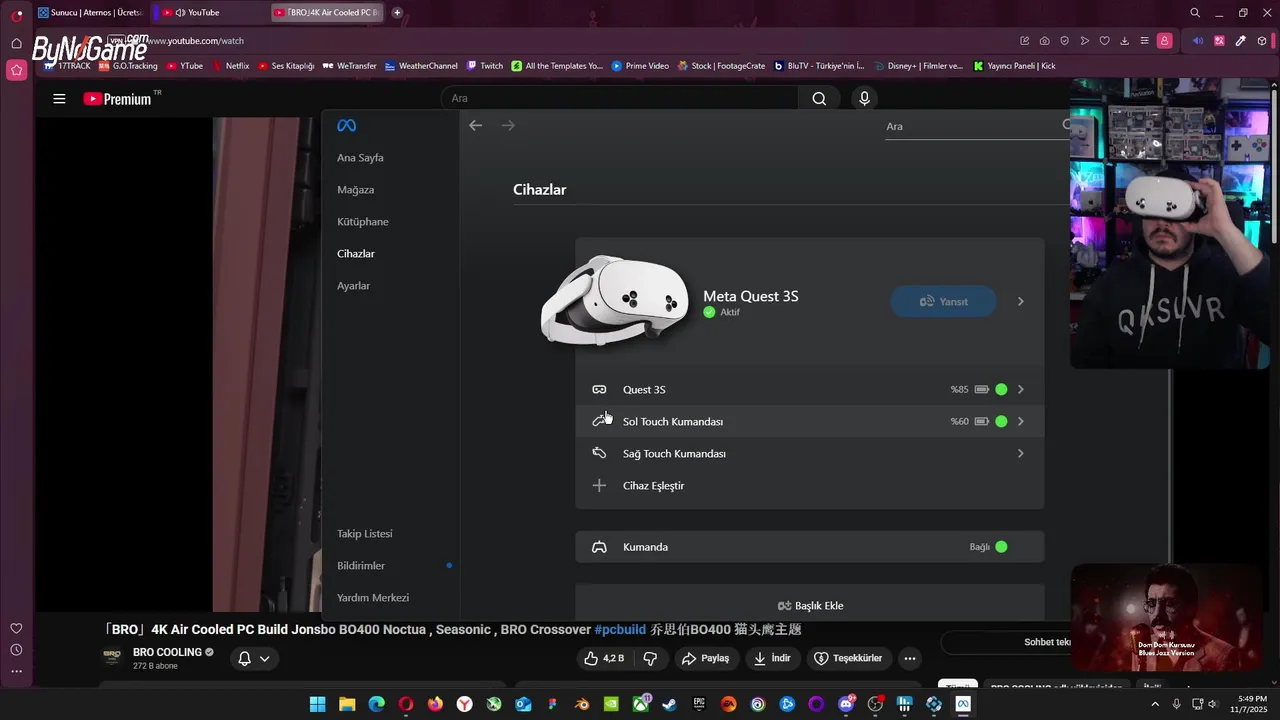Open video more actions three dots
This screenshot has height=720, width=1280.
coord(909,658)
